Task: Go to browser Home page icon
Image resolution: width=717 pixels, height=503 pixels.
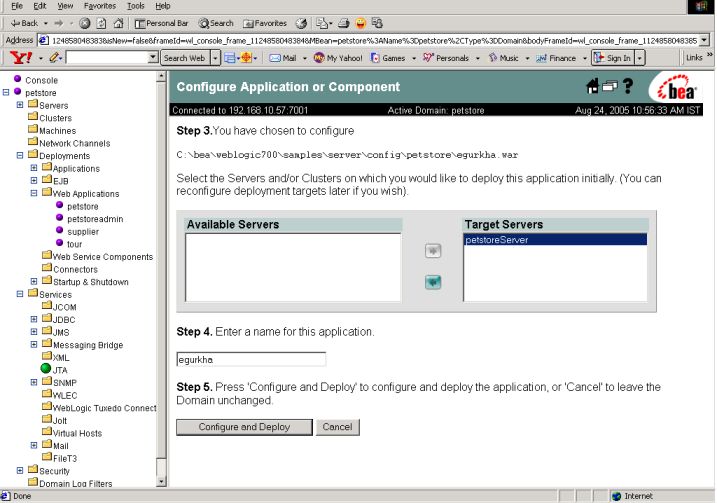Action: tap(118, 23)
